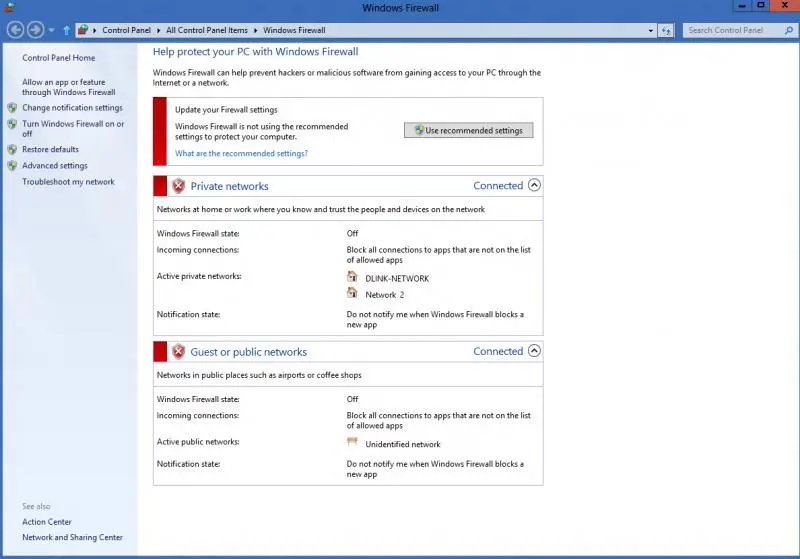This screenshot has height=559, width=800.
Task: Open Turn Windows Firewall on or off
Action: coord(73,129)
